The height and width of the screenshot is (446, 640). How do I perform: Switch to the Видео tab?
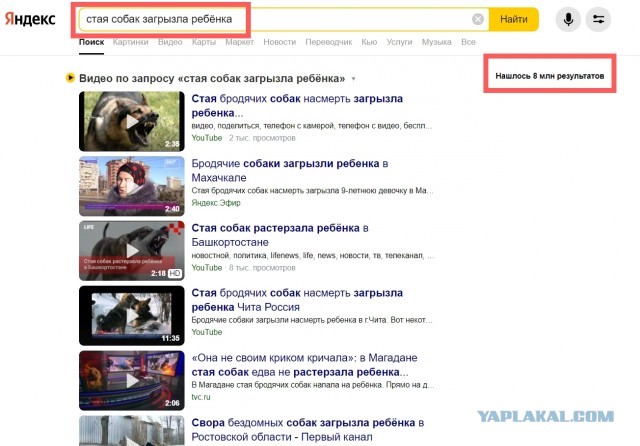170,42
